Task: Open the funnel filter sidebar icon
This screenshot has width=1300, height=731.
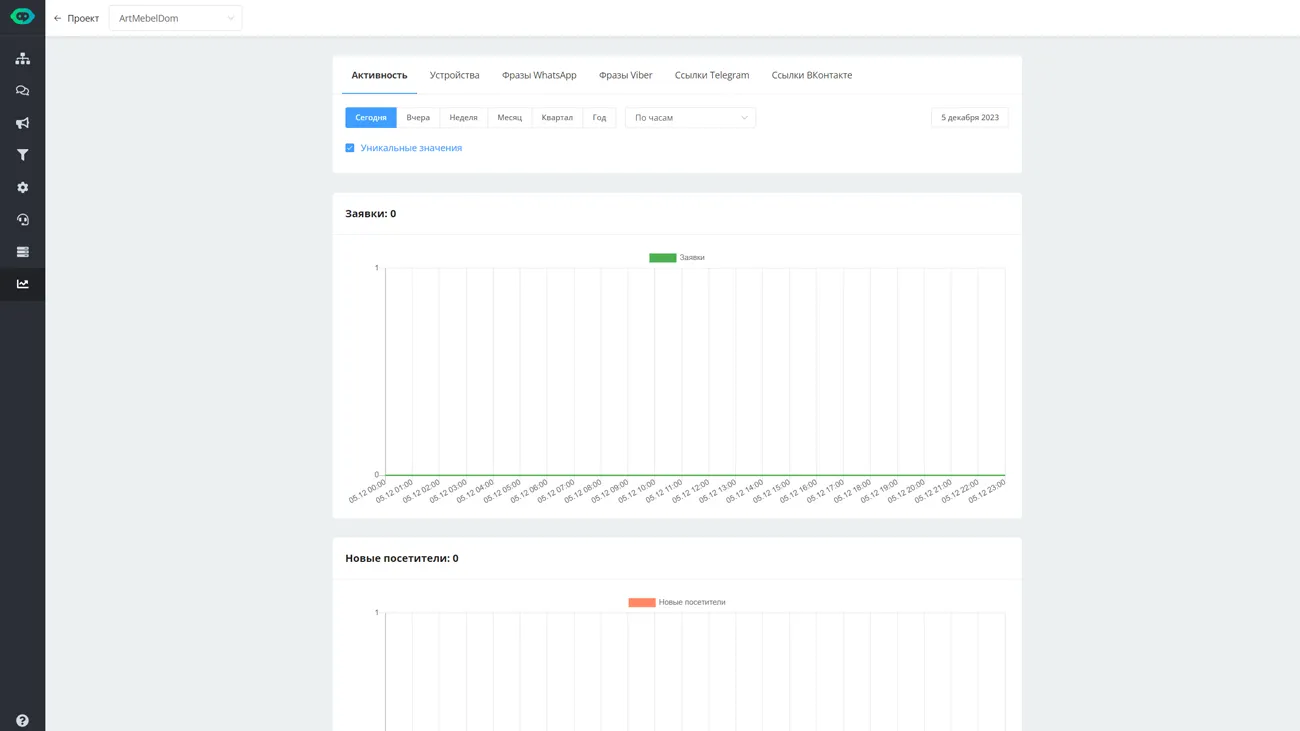Action: (22, 155)
